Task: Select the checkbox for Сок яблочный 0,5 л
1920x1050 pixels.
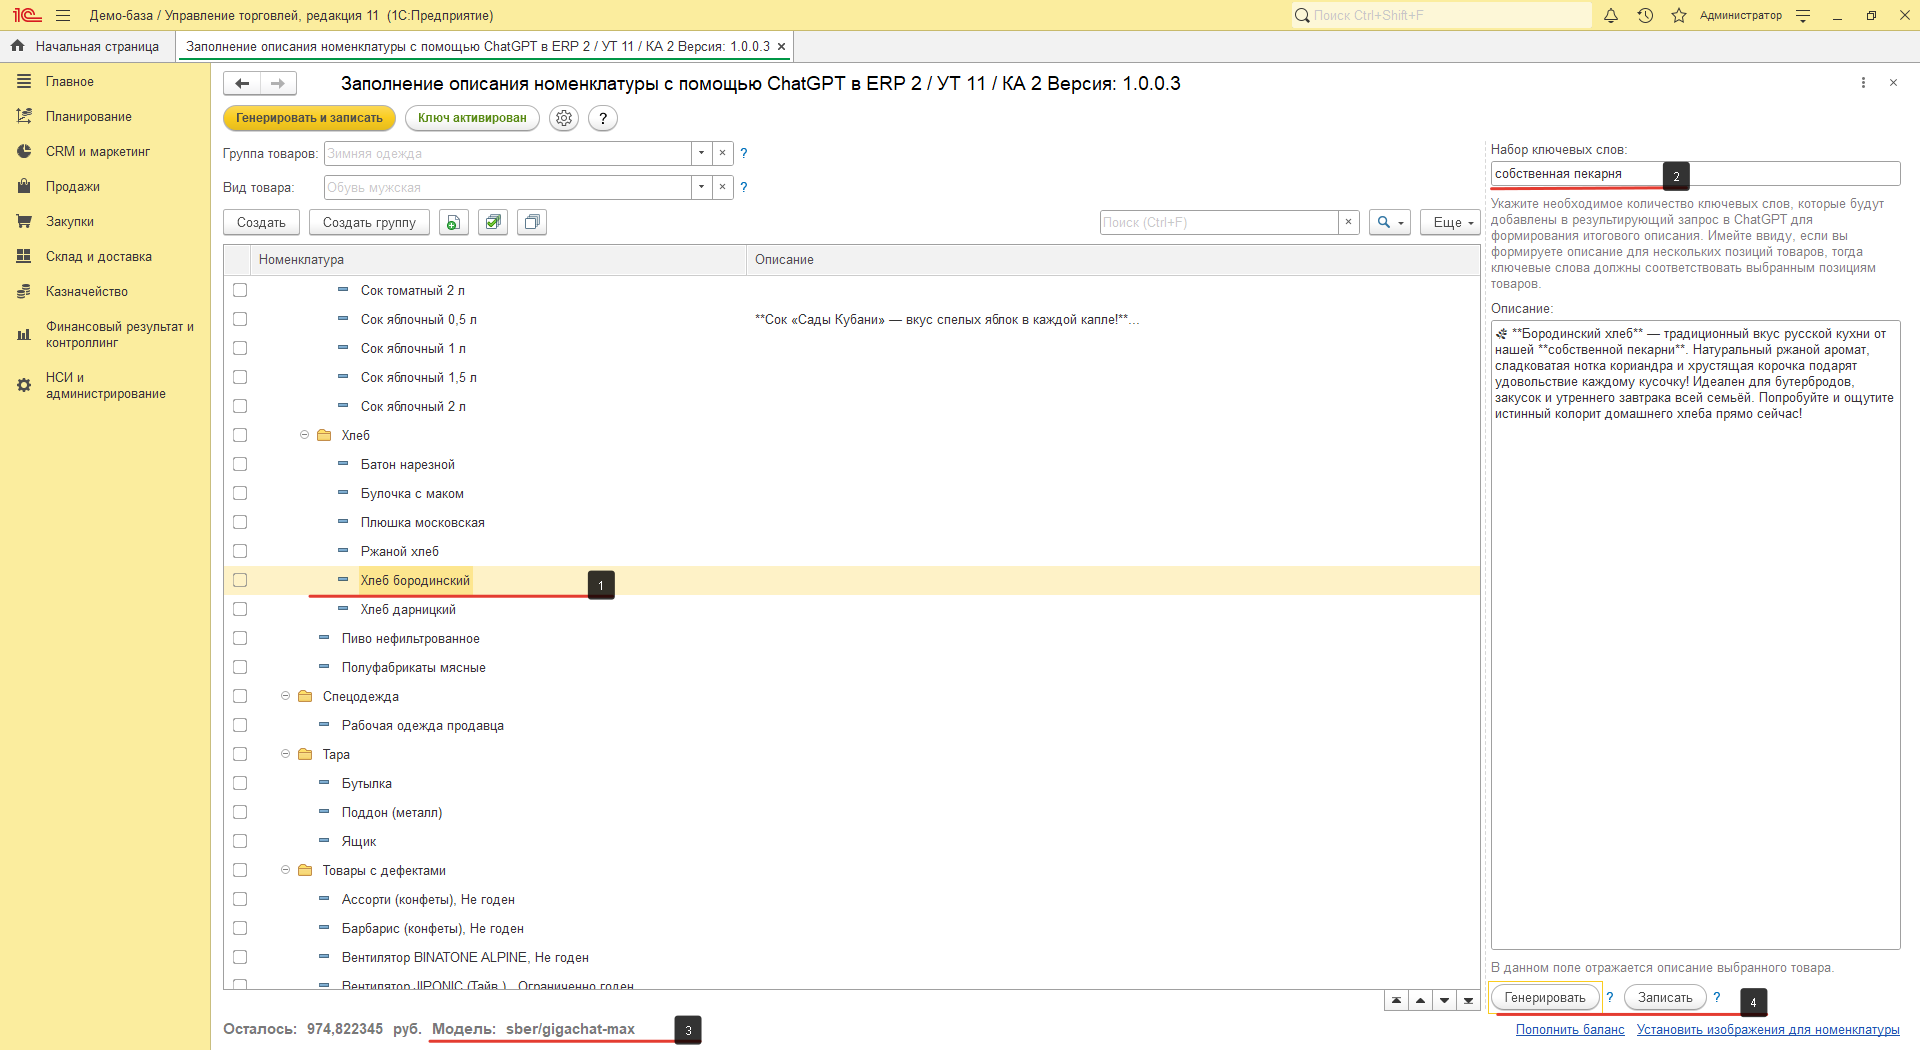Action: click(240, 319)
